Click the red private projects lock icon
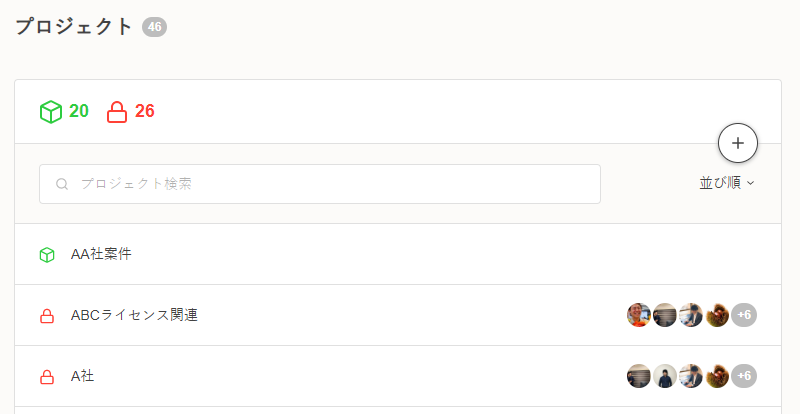800x414 pixels. click(117, 111)
